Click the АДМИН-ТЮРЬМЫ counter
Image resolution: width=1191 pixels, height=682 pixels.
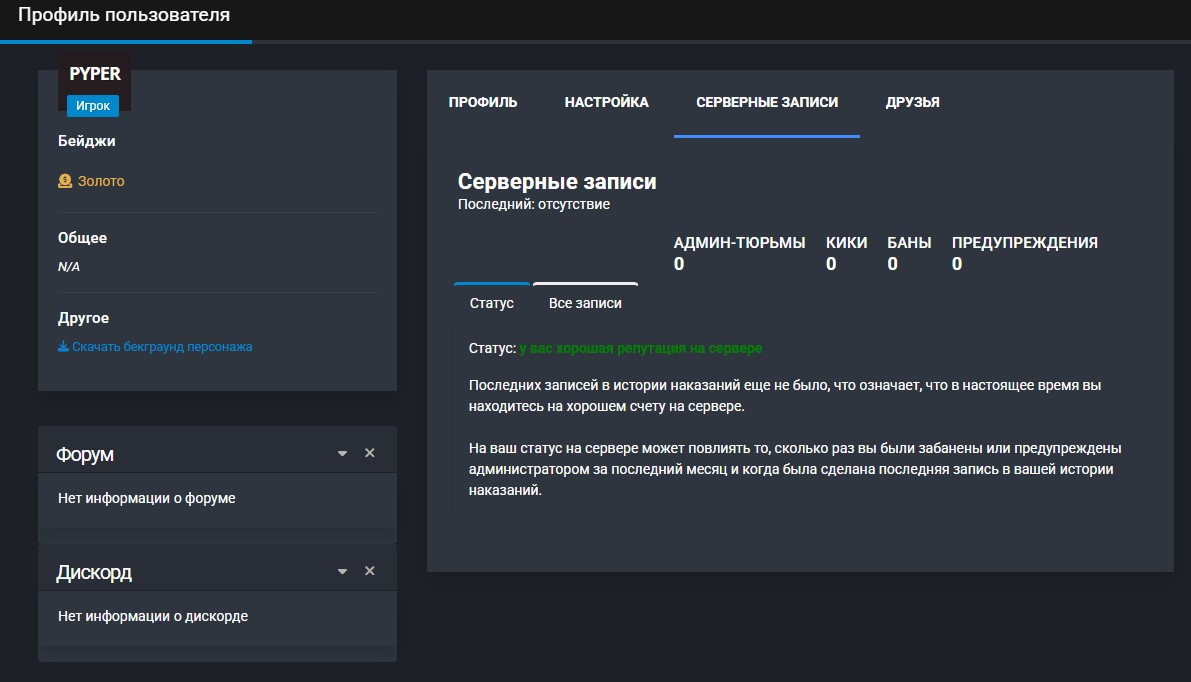(x=739, y=253)
